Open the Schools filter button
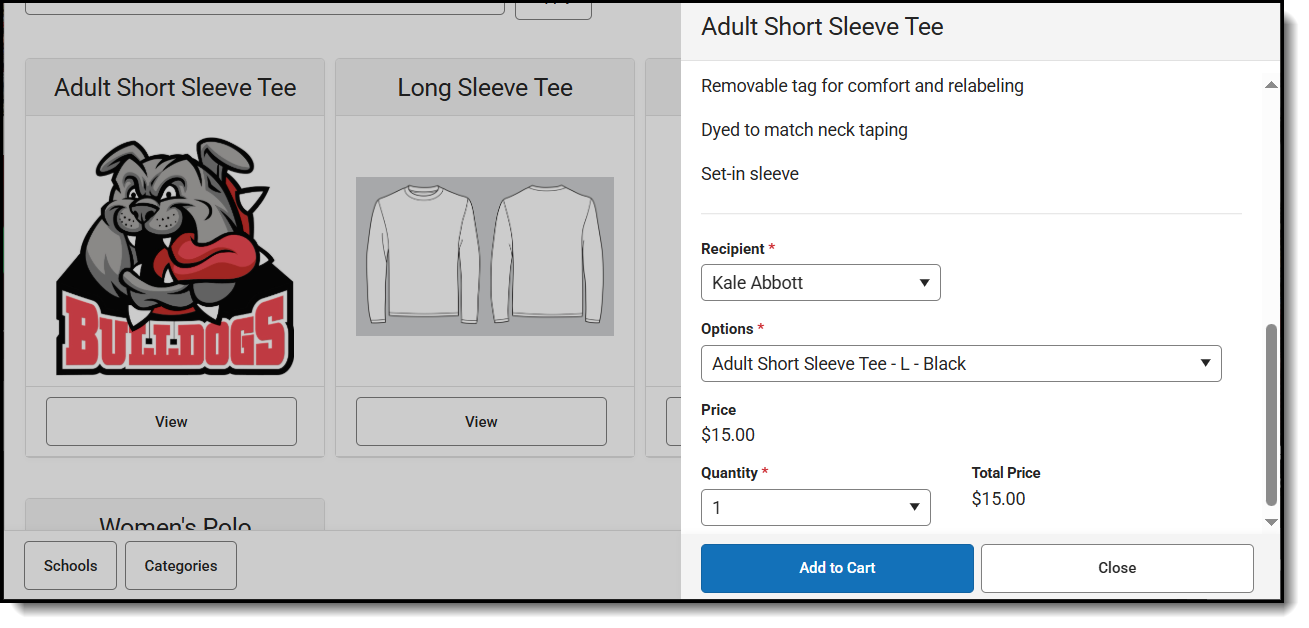The width and height of the screenshot is (1309, 628). 71,566
